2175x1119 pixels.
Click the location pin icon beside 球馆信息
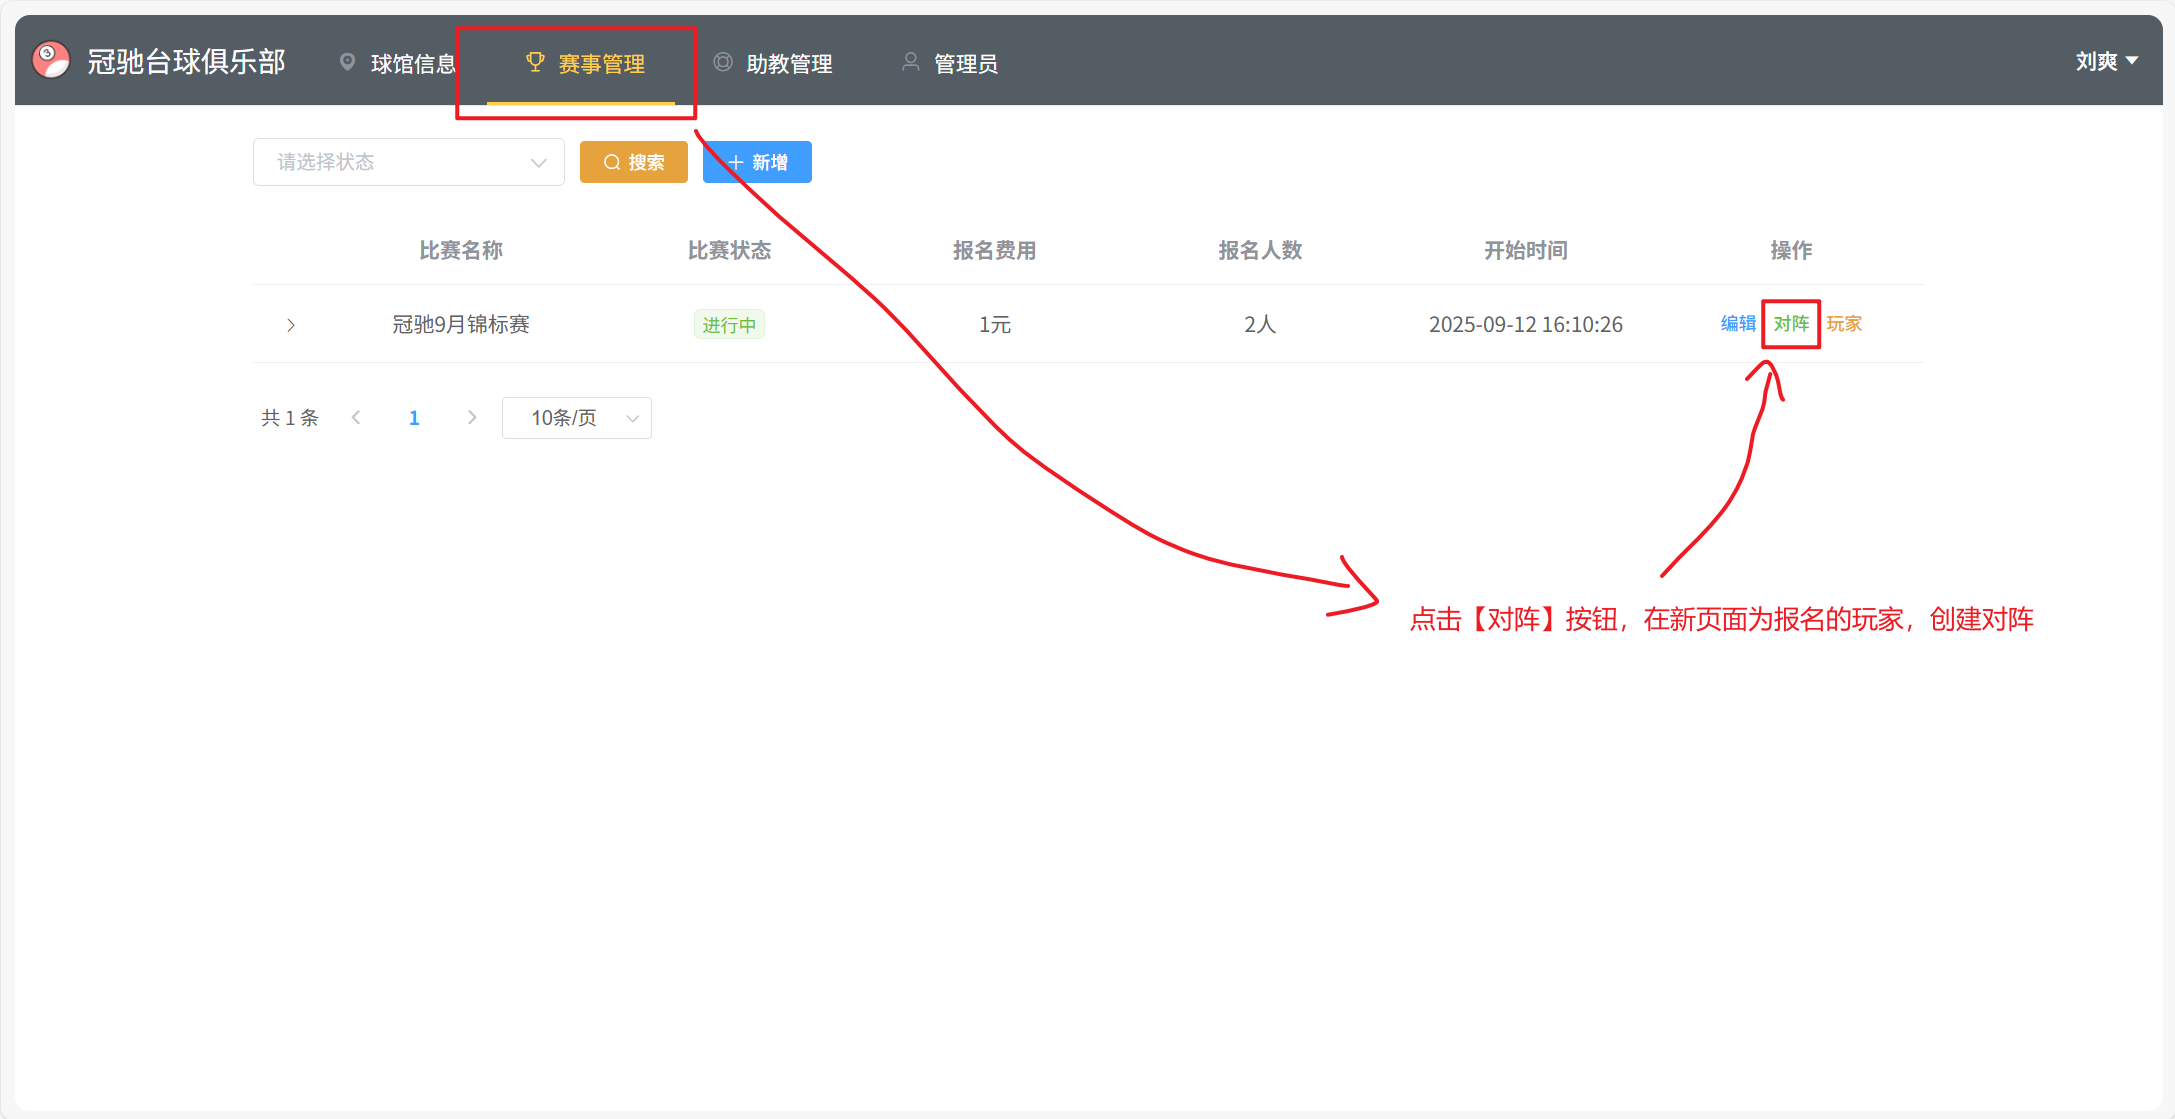347,62
